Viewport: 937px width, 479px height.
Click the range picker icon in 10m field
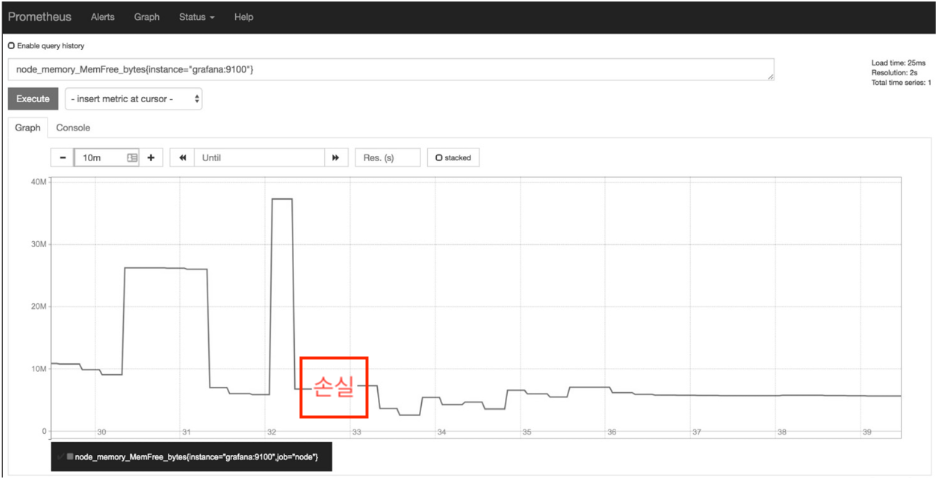pos(132,158)
